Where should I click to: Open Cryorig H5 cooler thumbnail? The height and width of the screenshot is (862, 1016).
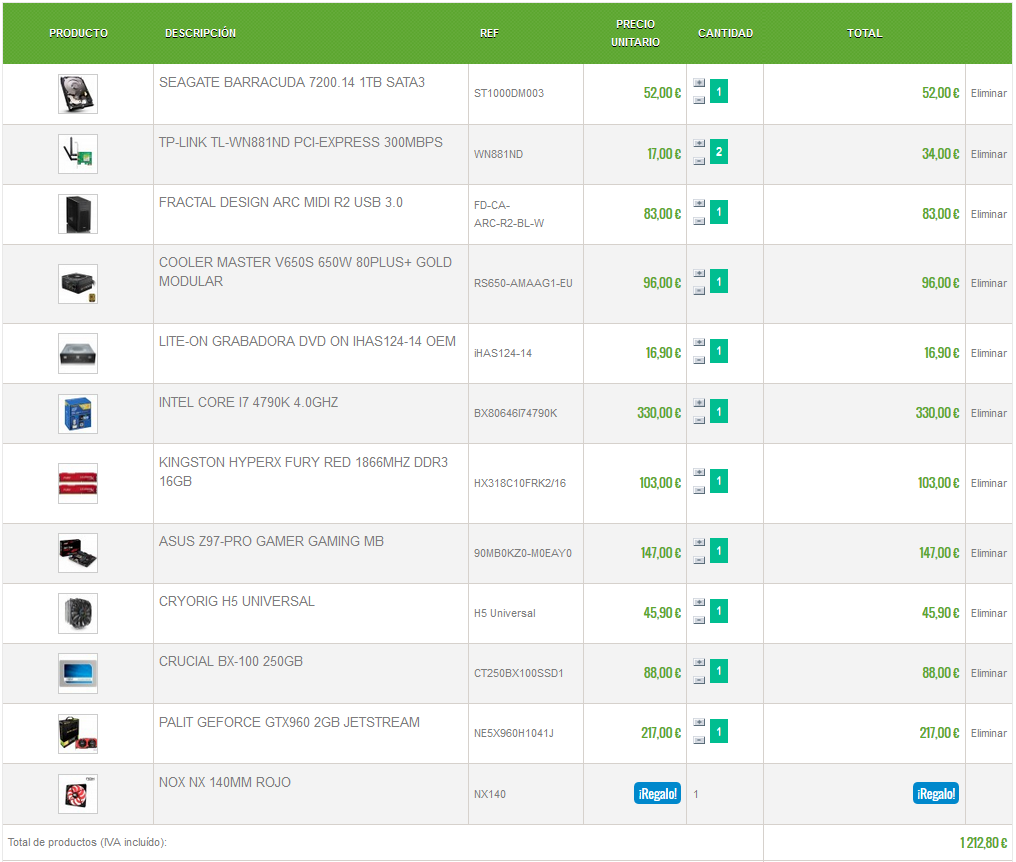tap(78, 614)
